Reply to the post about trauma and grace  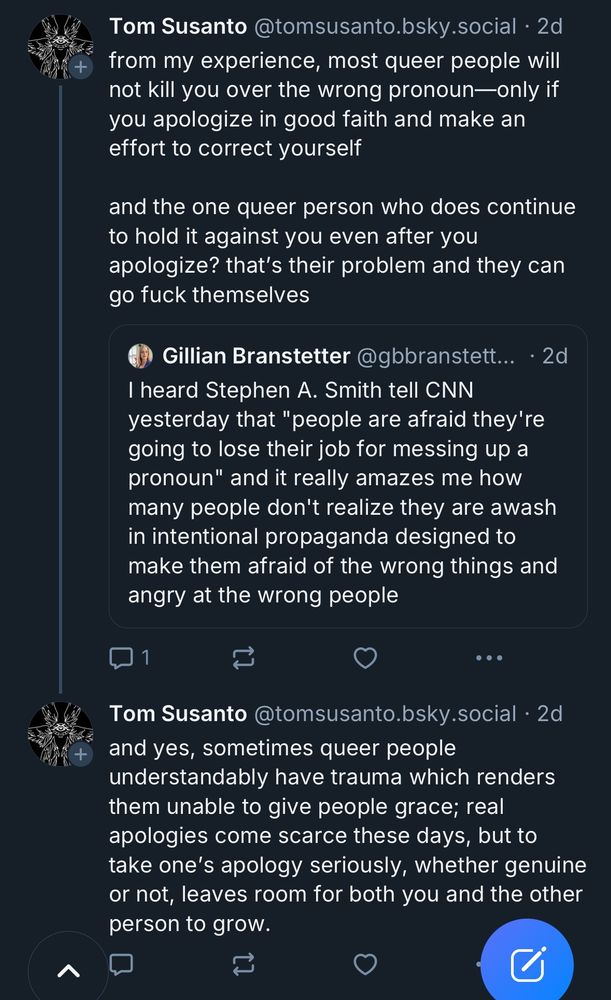coord(122,964)
